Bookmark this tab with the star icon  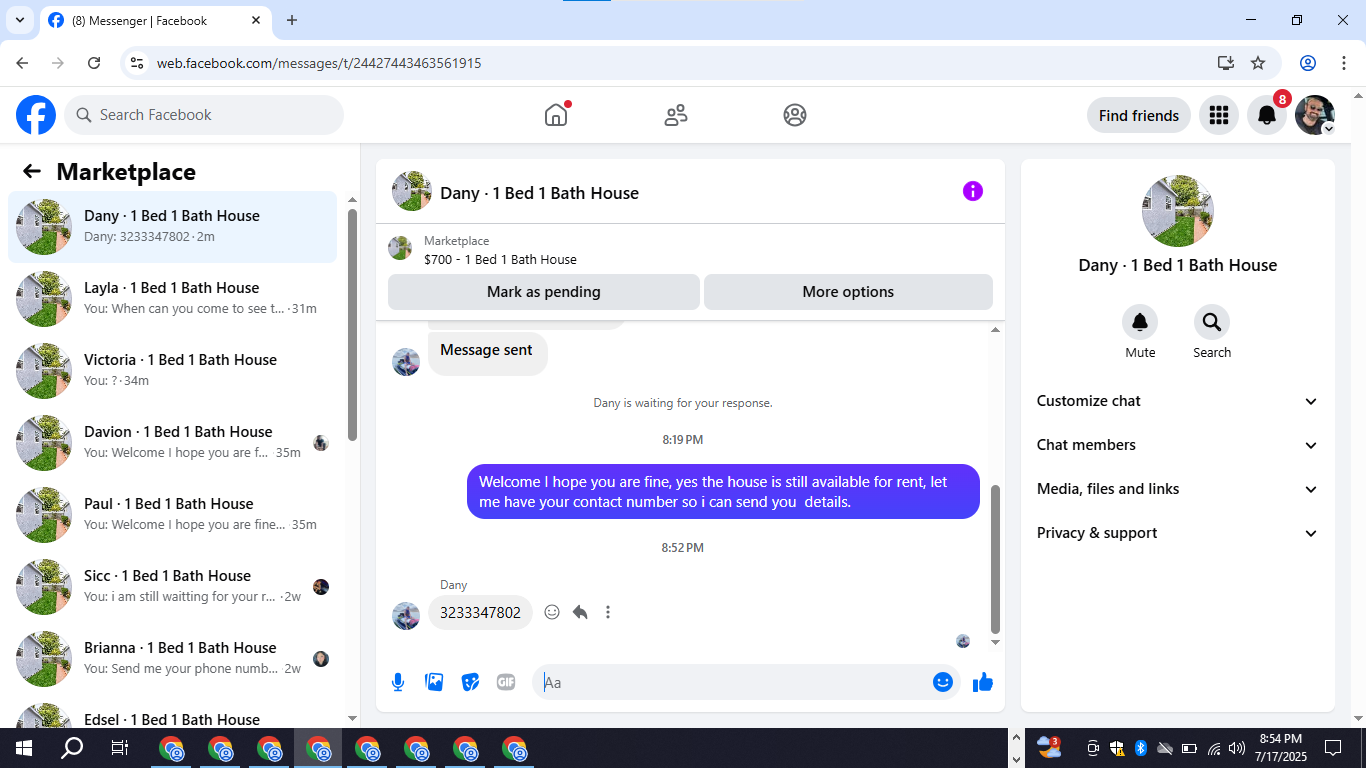click(1258, 63)
